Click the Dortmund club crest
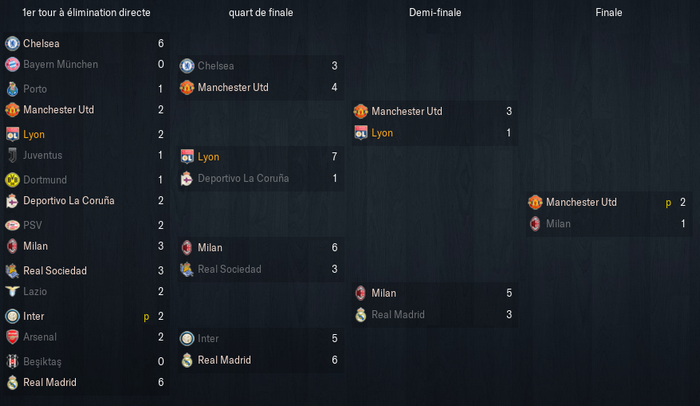Image resolution: width=700 pixels, height=406 pixels. pyautogui.click(x=12, y=180)
